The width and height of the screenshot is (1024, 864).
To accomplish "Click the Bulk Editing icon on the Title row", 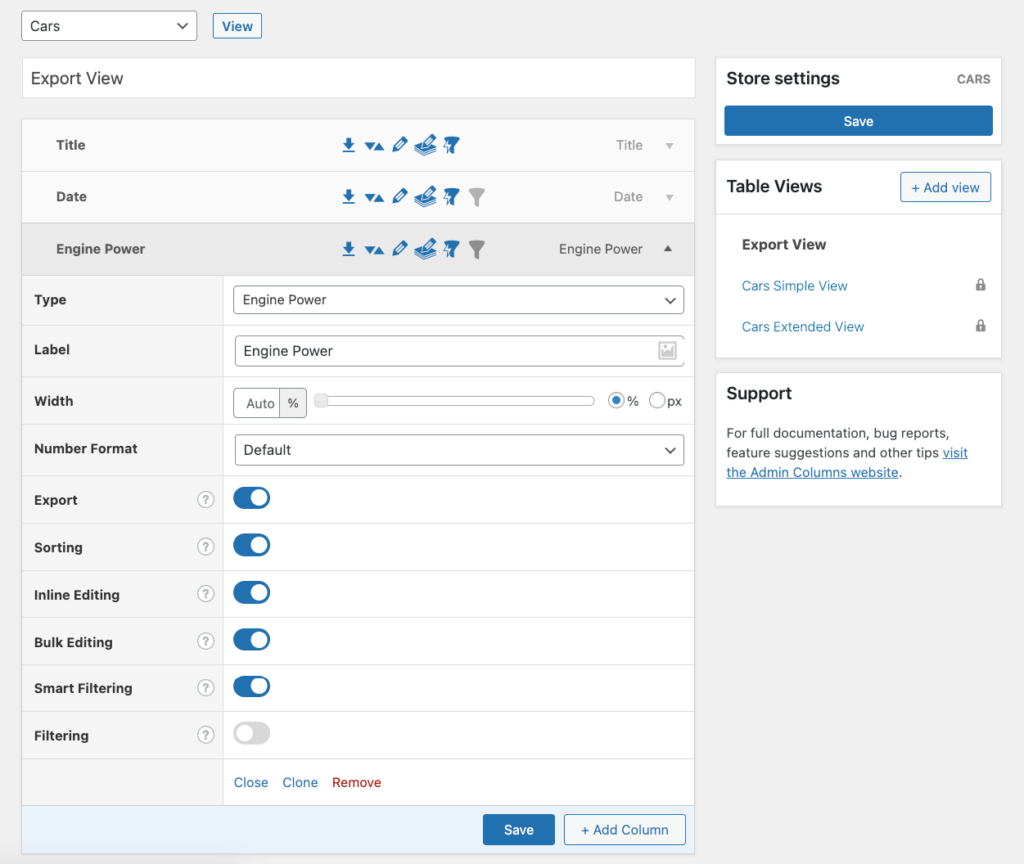I will [425, 145].
